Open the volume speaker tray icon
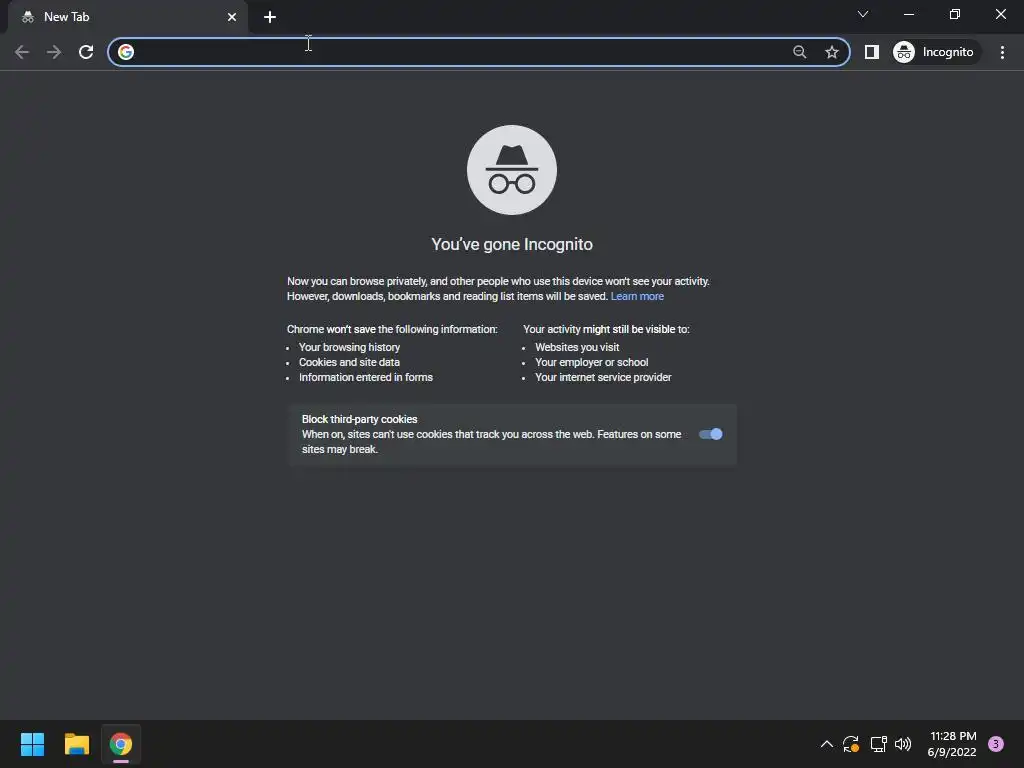The image size is (1024, 768). pos(903,744)
